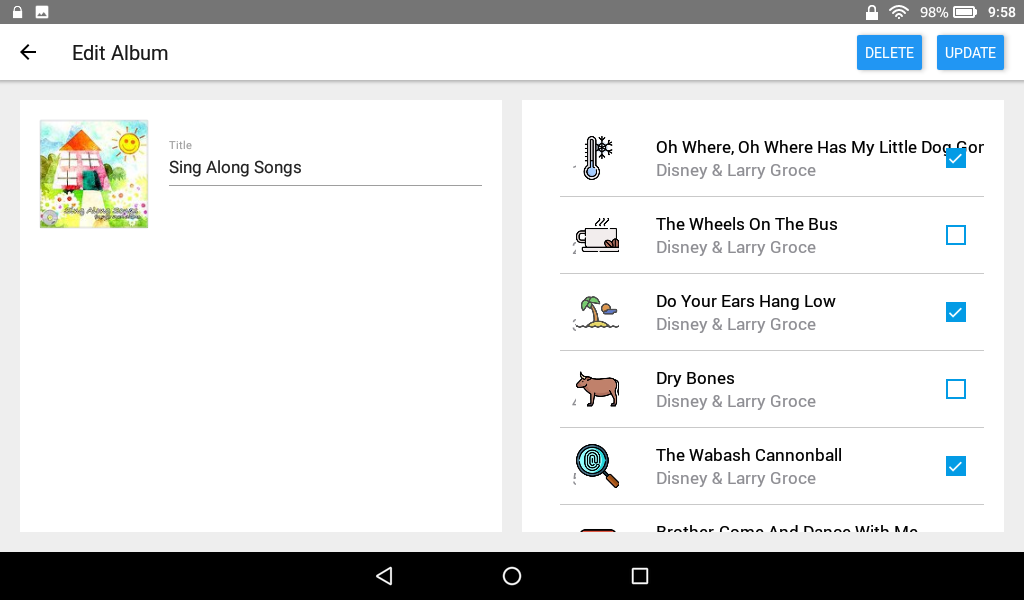Tap the battery indicator in the status bar
Screen dimensions: 1024x600
[x=963, y=12]
